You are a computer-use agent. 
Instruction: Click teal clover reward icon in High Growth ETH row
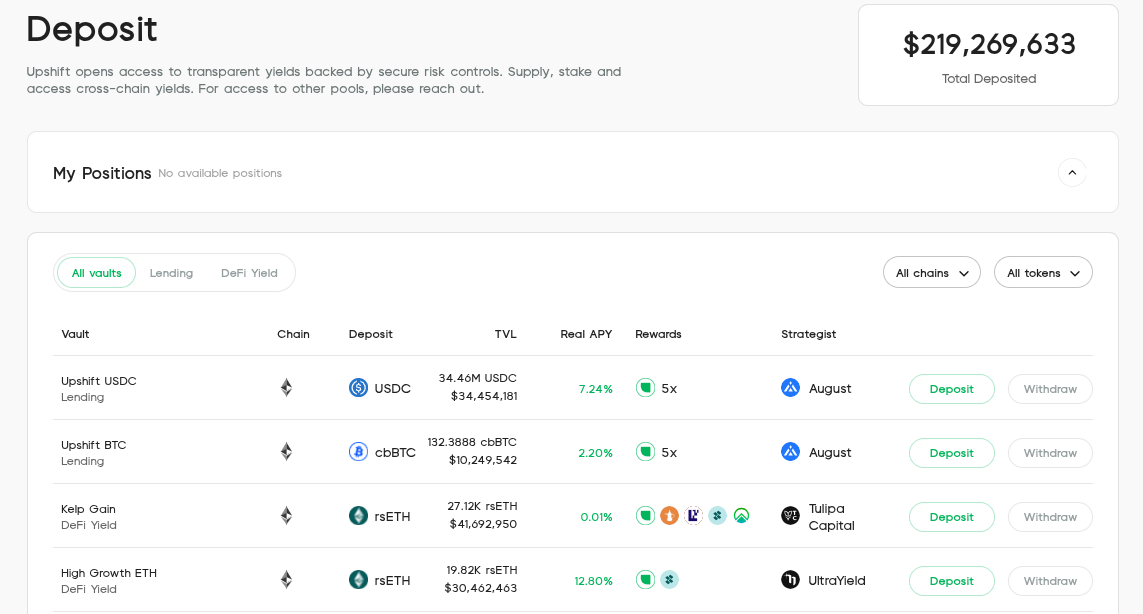click(669, 580)
